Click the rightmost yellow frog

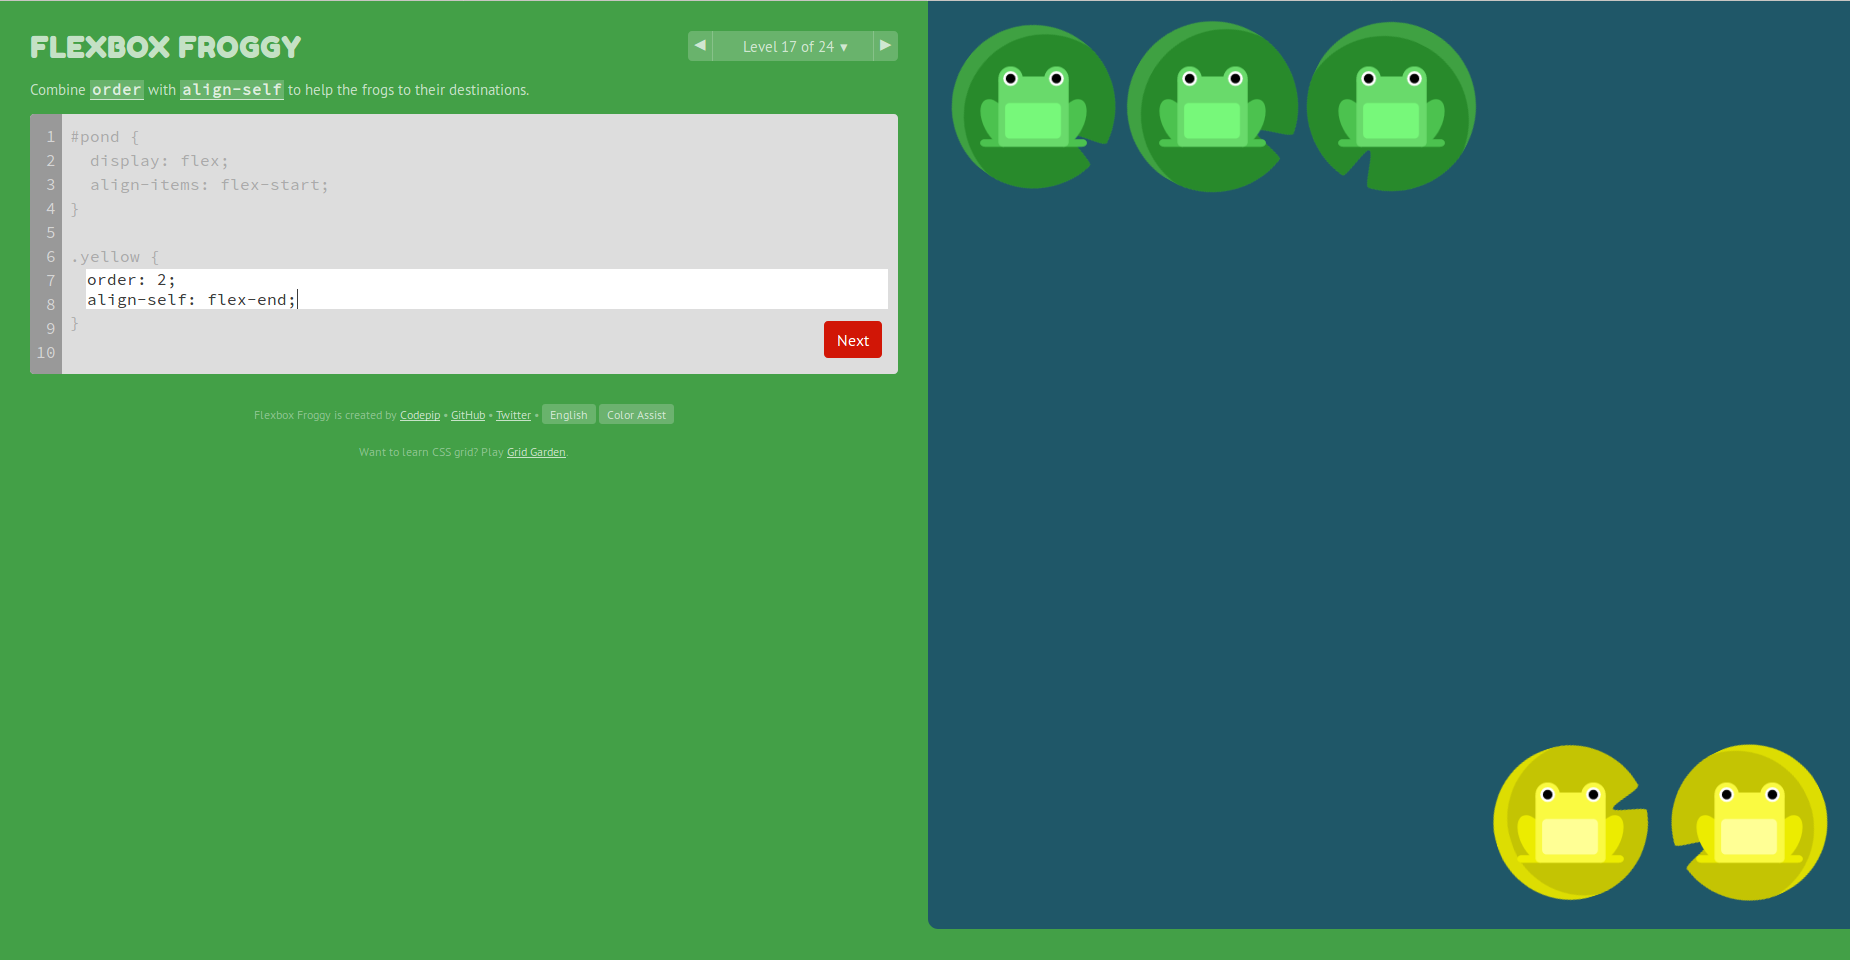click(x=1749, y=823)
